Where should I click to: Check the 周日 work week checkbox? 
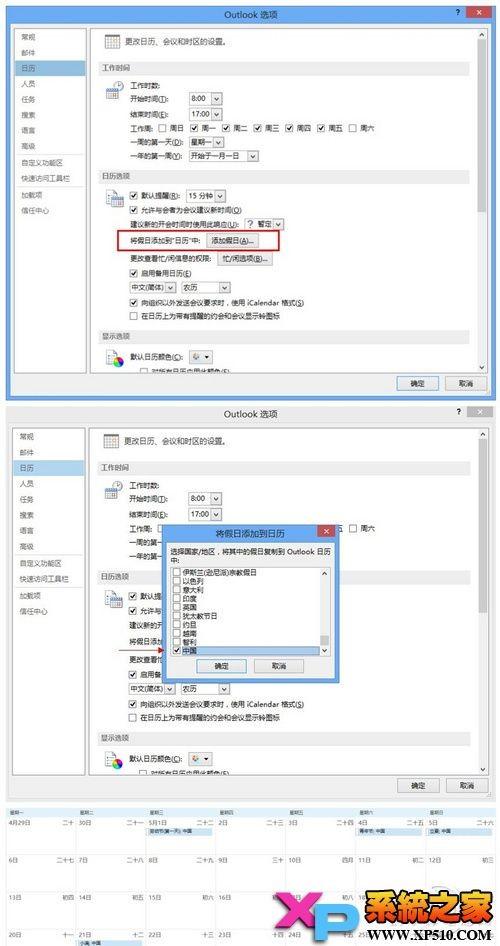(x=162, y=128)
